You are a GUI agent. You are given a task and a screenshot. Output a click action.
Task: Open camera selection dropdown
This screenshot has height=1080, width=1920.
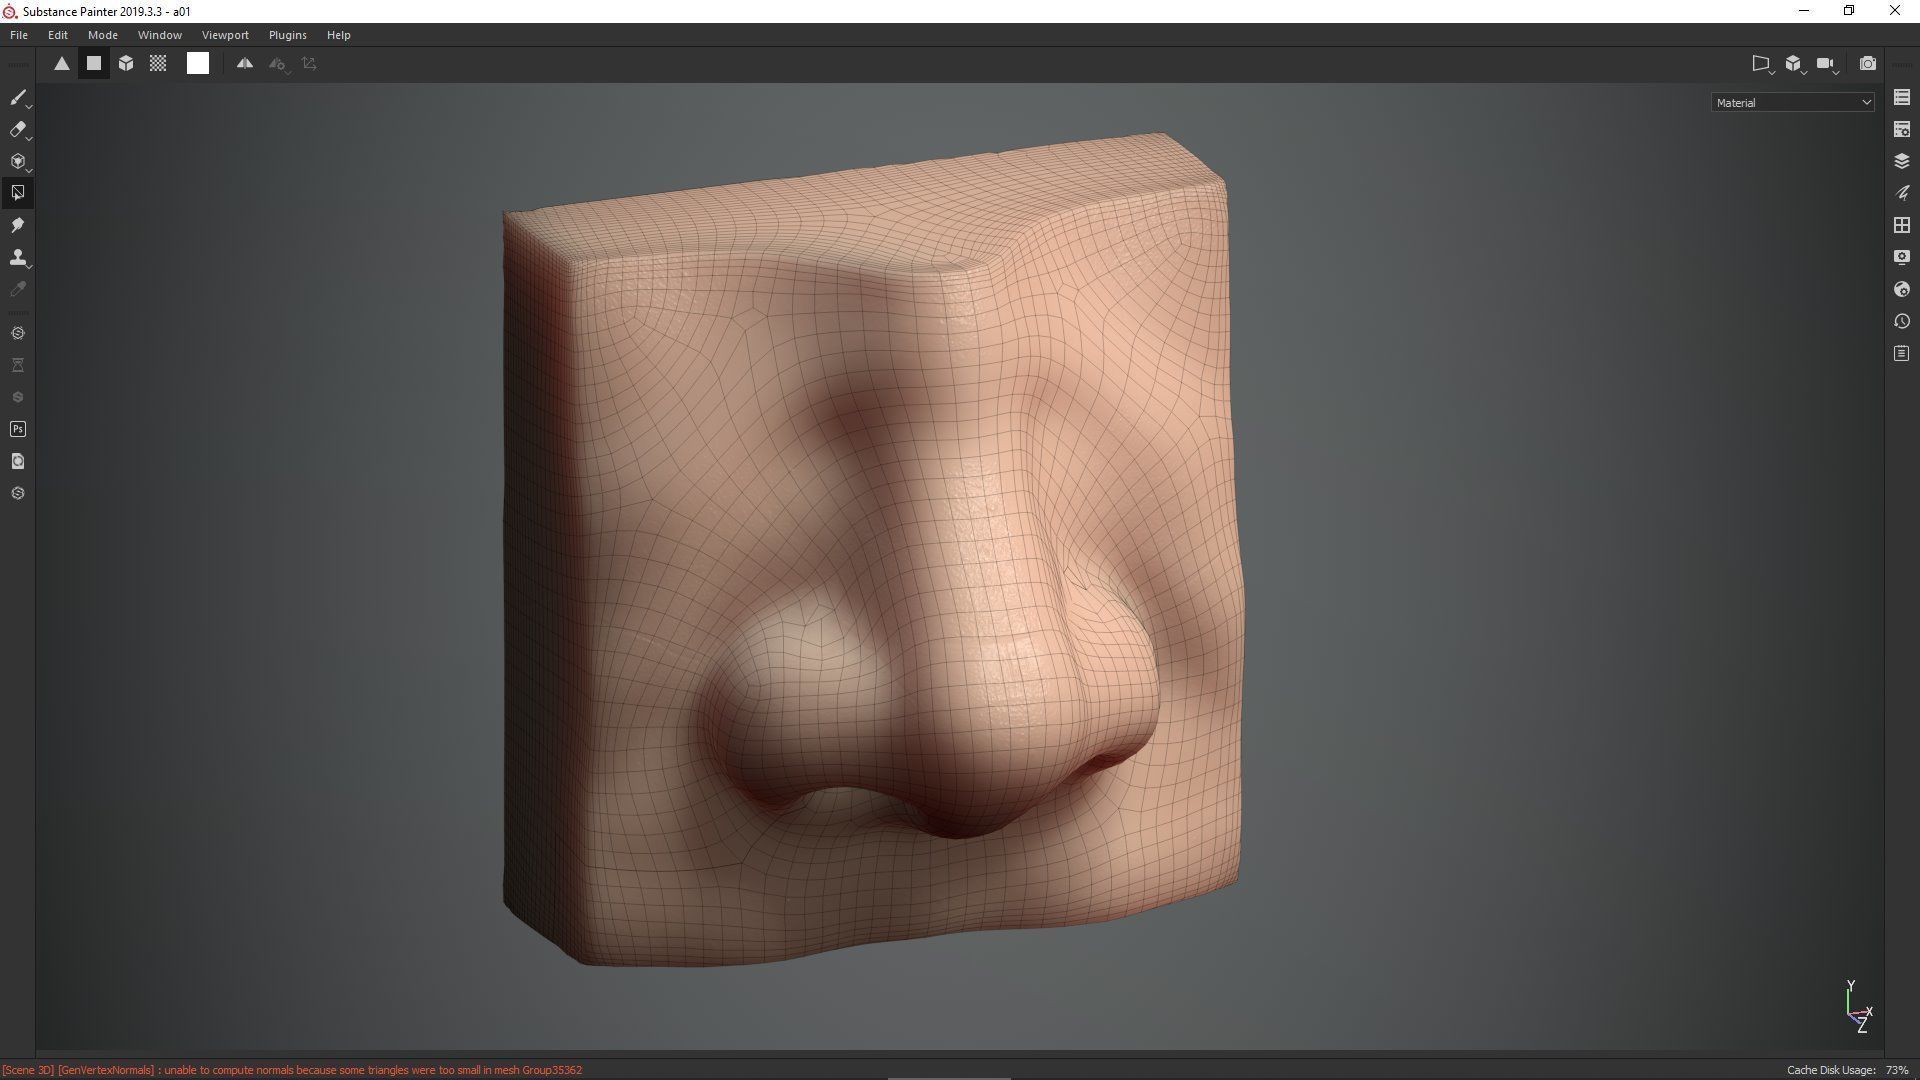click(x=1827, y=64)
